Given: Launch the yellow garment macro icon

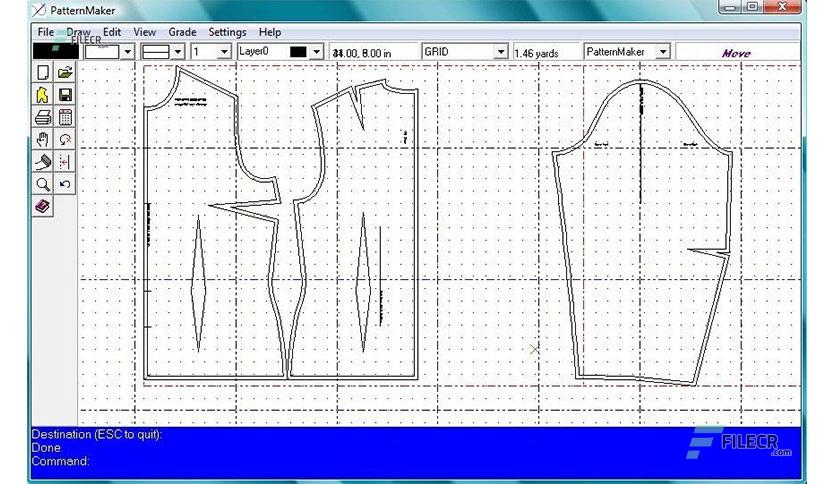Looking at the screenshot, I should point(43,95).
